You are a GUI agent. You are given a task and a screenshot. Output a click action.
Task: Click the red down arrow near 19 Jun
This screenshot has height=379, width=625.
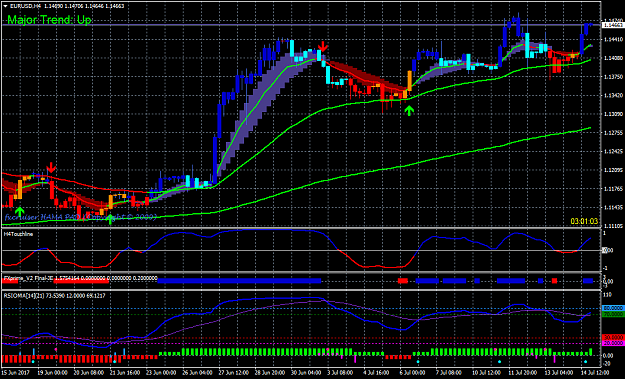[x=51, y=167]
